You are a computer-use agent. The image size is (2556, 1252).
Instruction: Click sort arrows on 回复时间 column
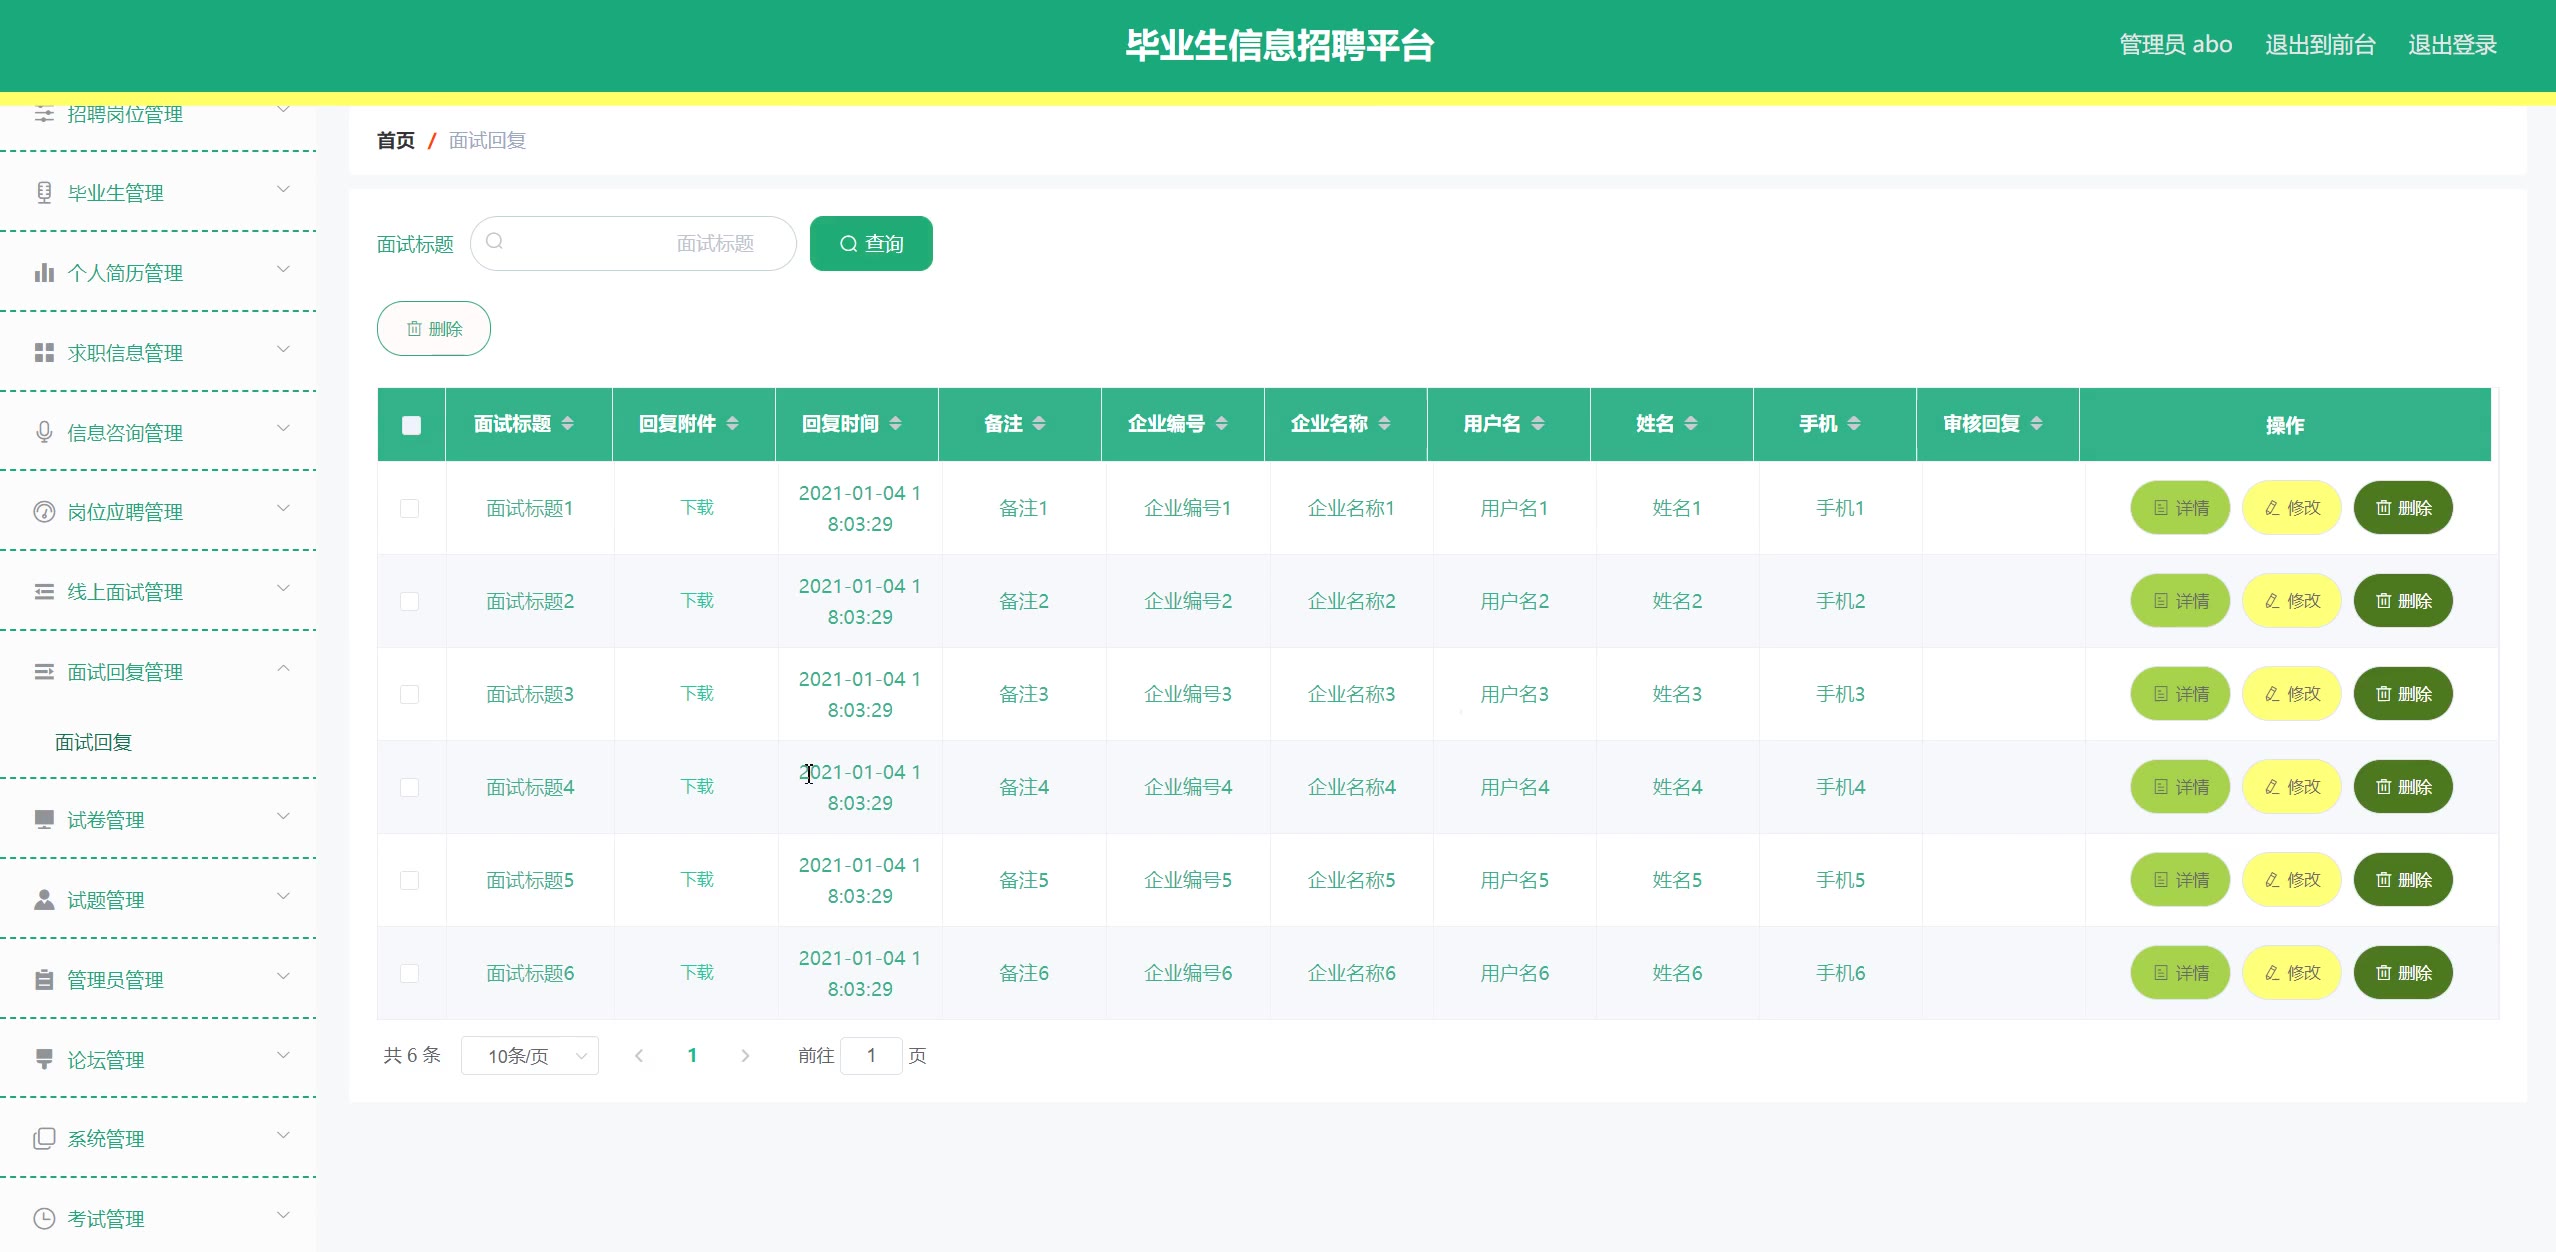click(x=895, y=424)
